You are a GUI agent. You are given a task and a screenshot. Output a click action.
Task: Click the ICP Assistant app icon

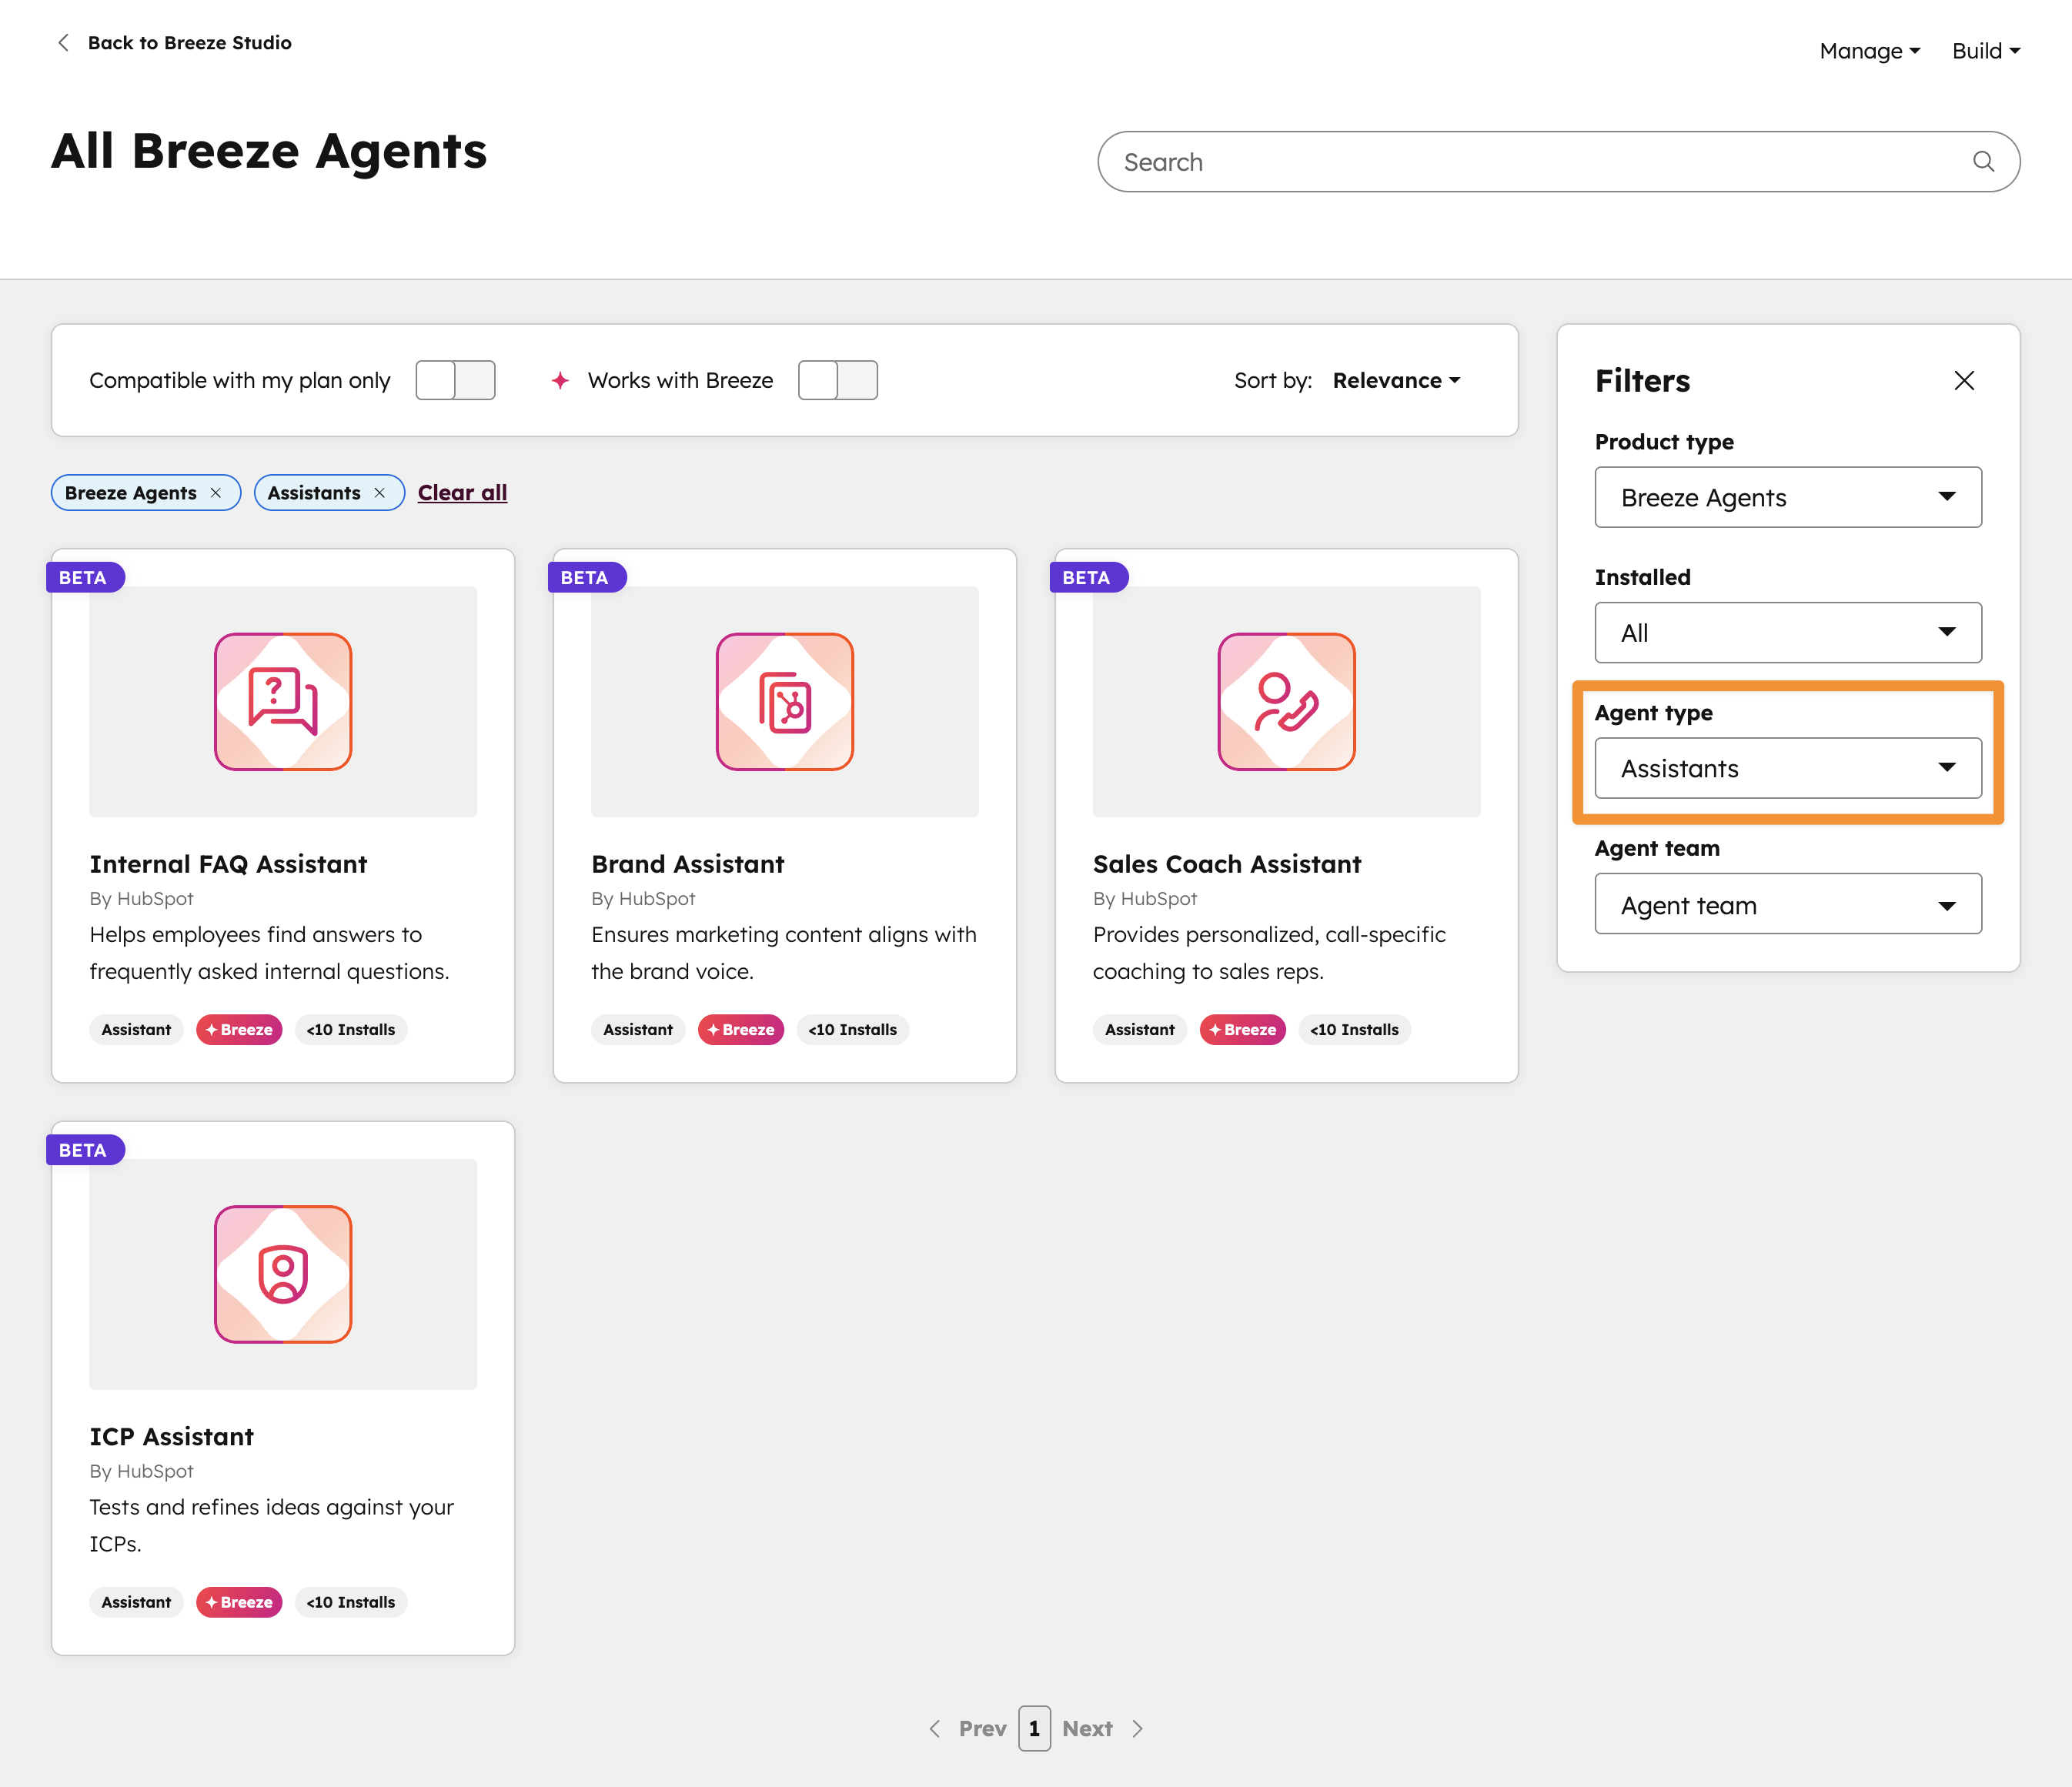coord(283,1274)
